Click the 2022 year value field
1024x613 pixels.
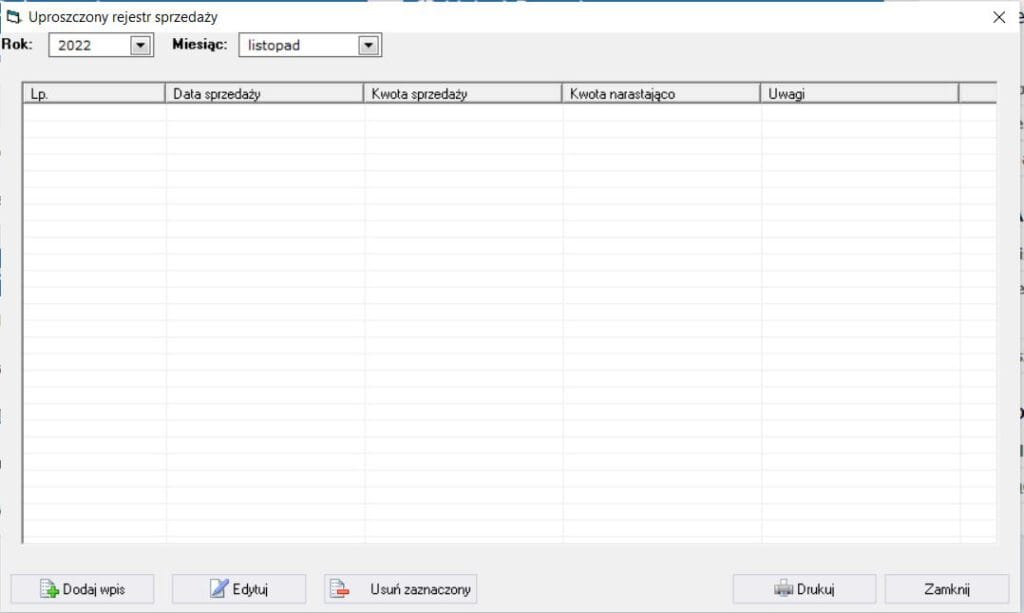pos(88,45)
